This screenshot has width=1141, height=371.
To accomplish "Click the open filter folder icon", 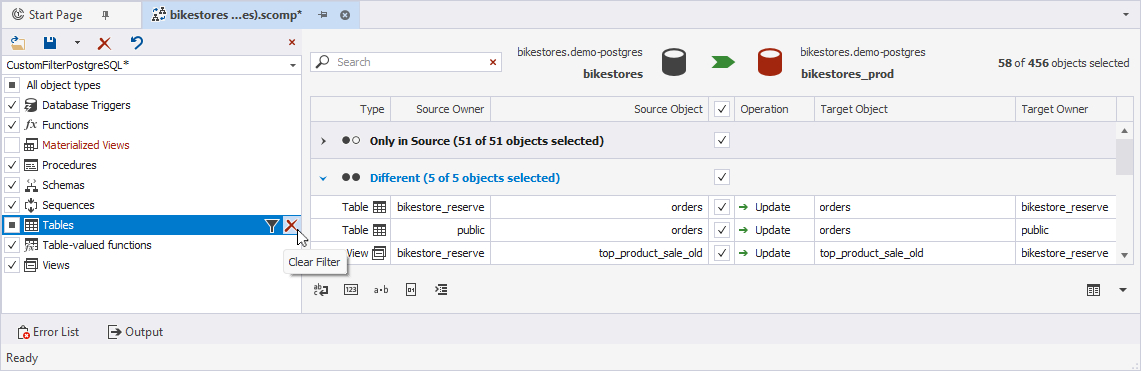I will coord(18,43).
